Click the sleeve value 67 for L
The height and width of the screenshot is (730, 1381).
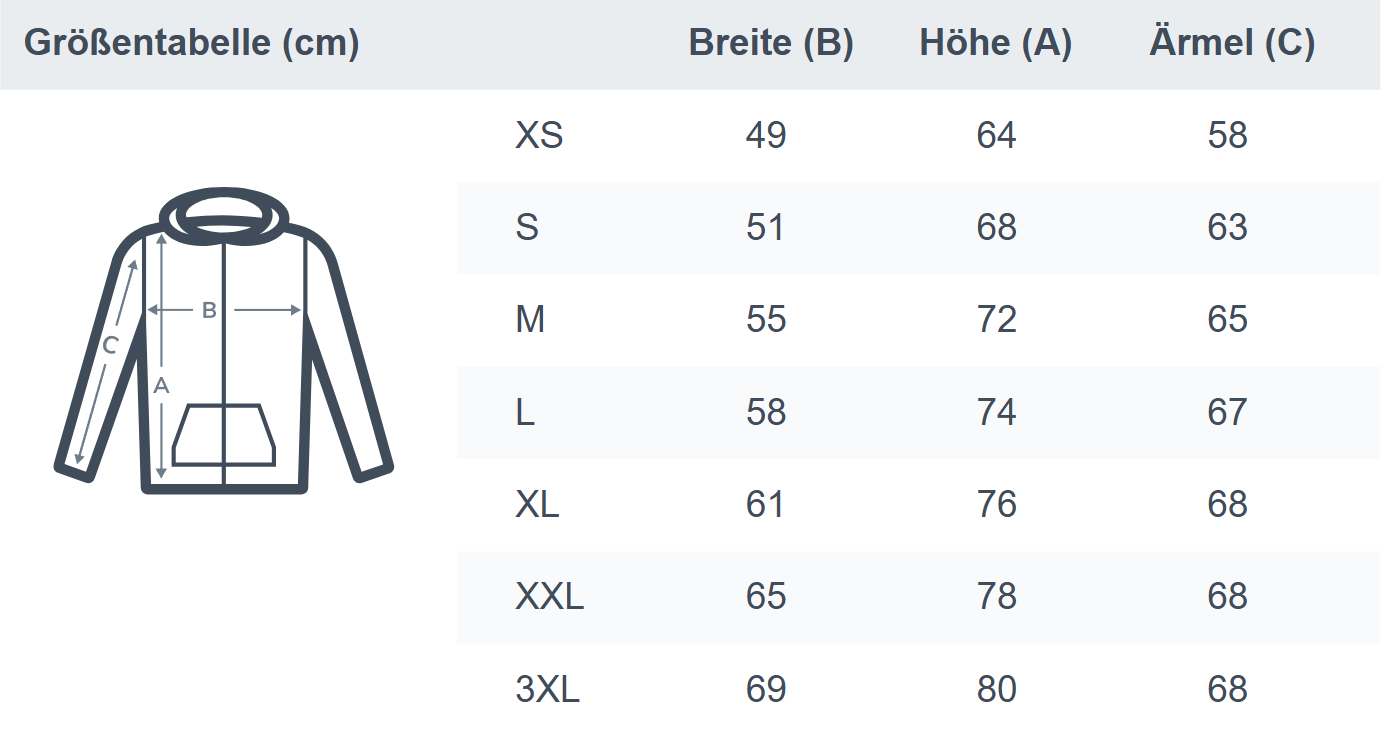tap(1227, 412)
